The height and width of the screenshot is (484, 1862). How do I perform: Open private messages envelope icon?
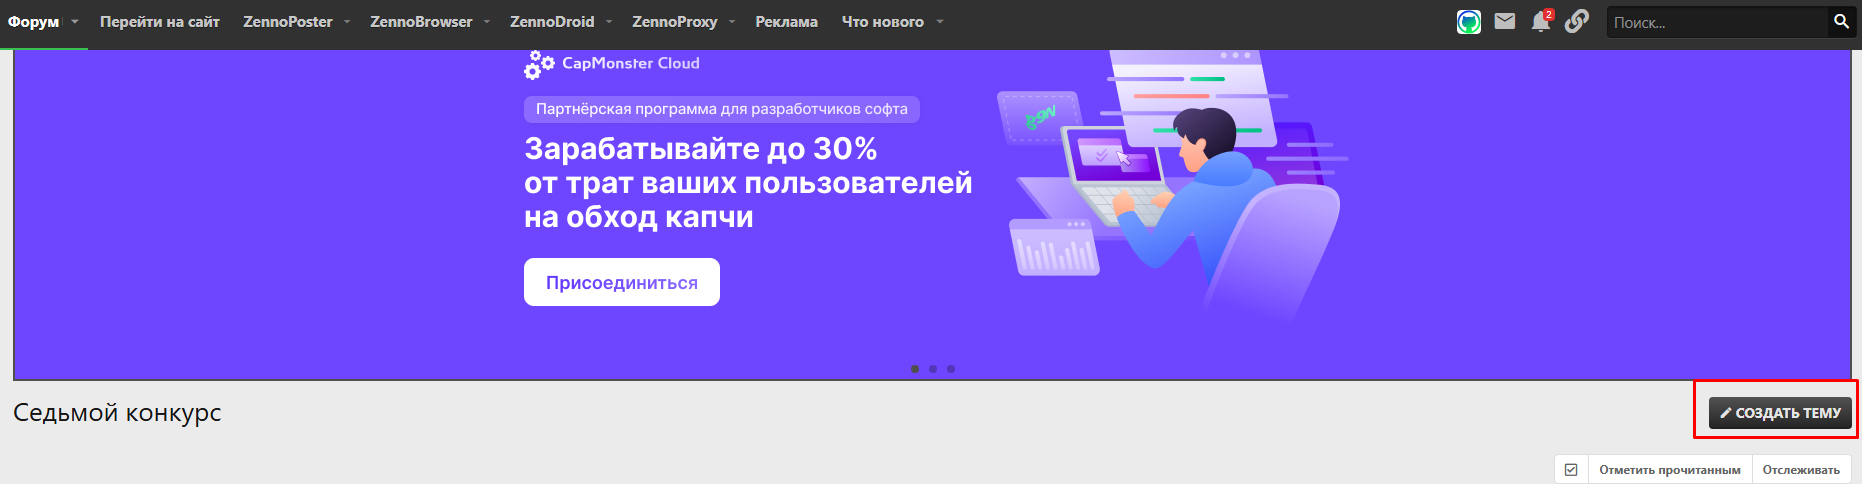(1504, 21)
